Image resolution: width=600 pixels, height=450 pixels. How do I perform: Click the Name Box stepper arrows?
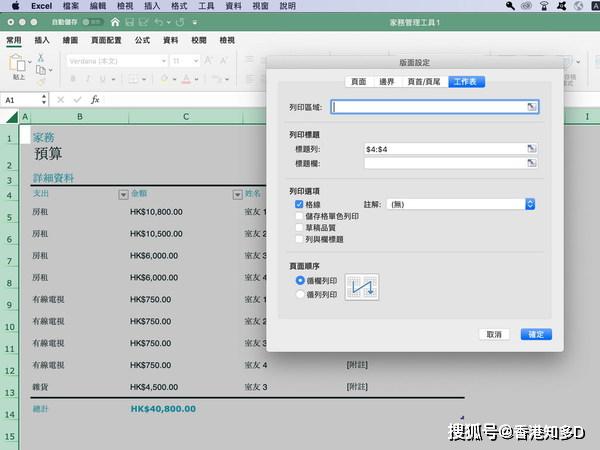[44, 100]
